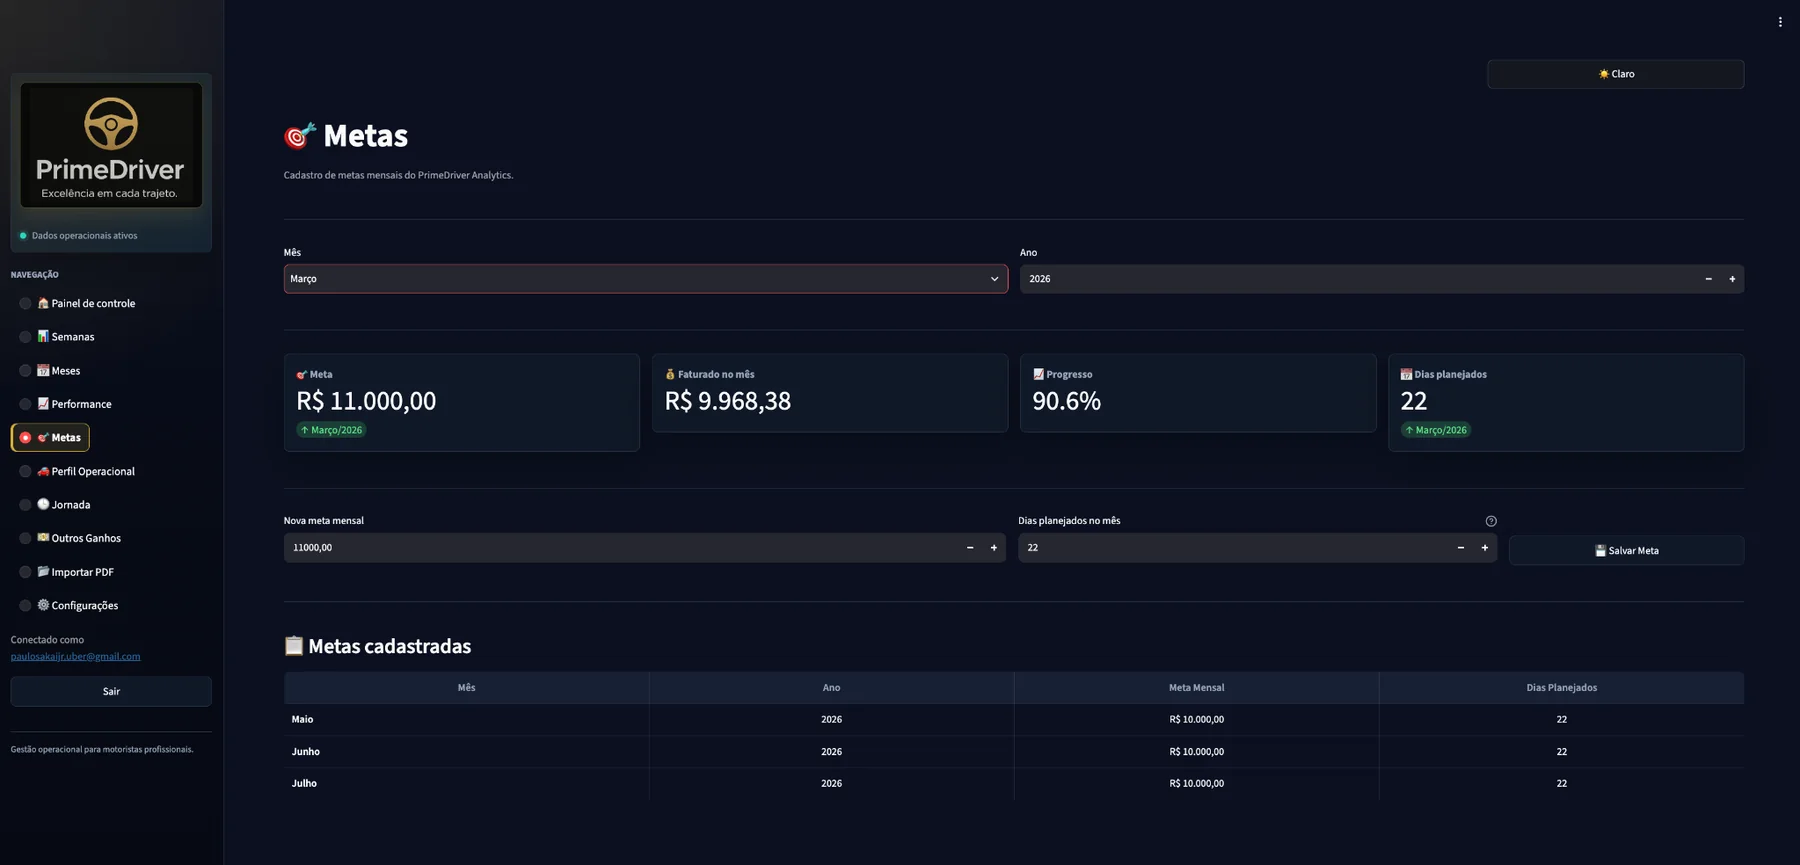Open the Mês dropdown showing Março
Screen dimensions: 1800x865
(x=645, y=279)
